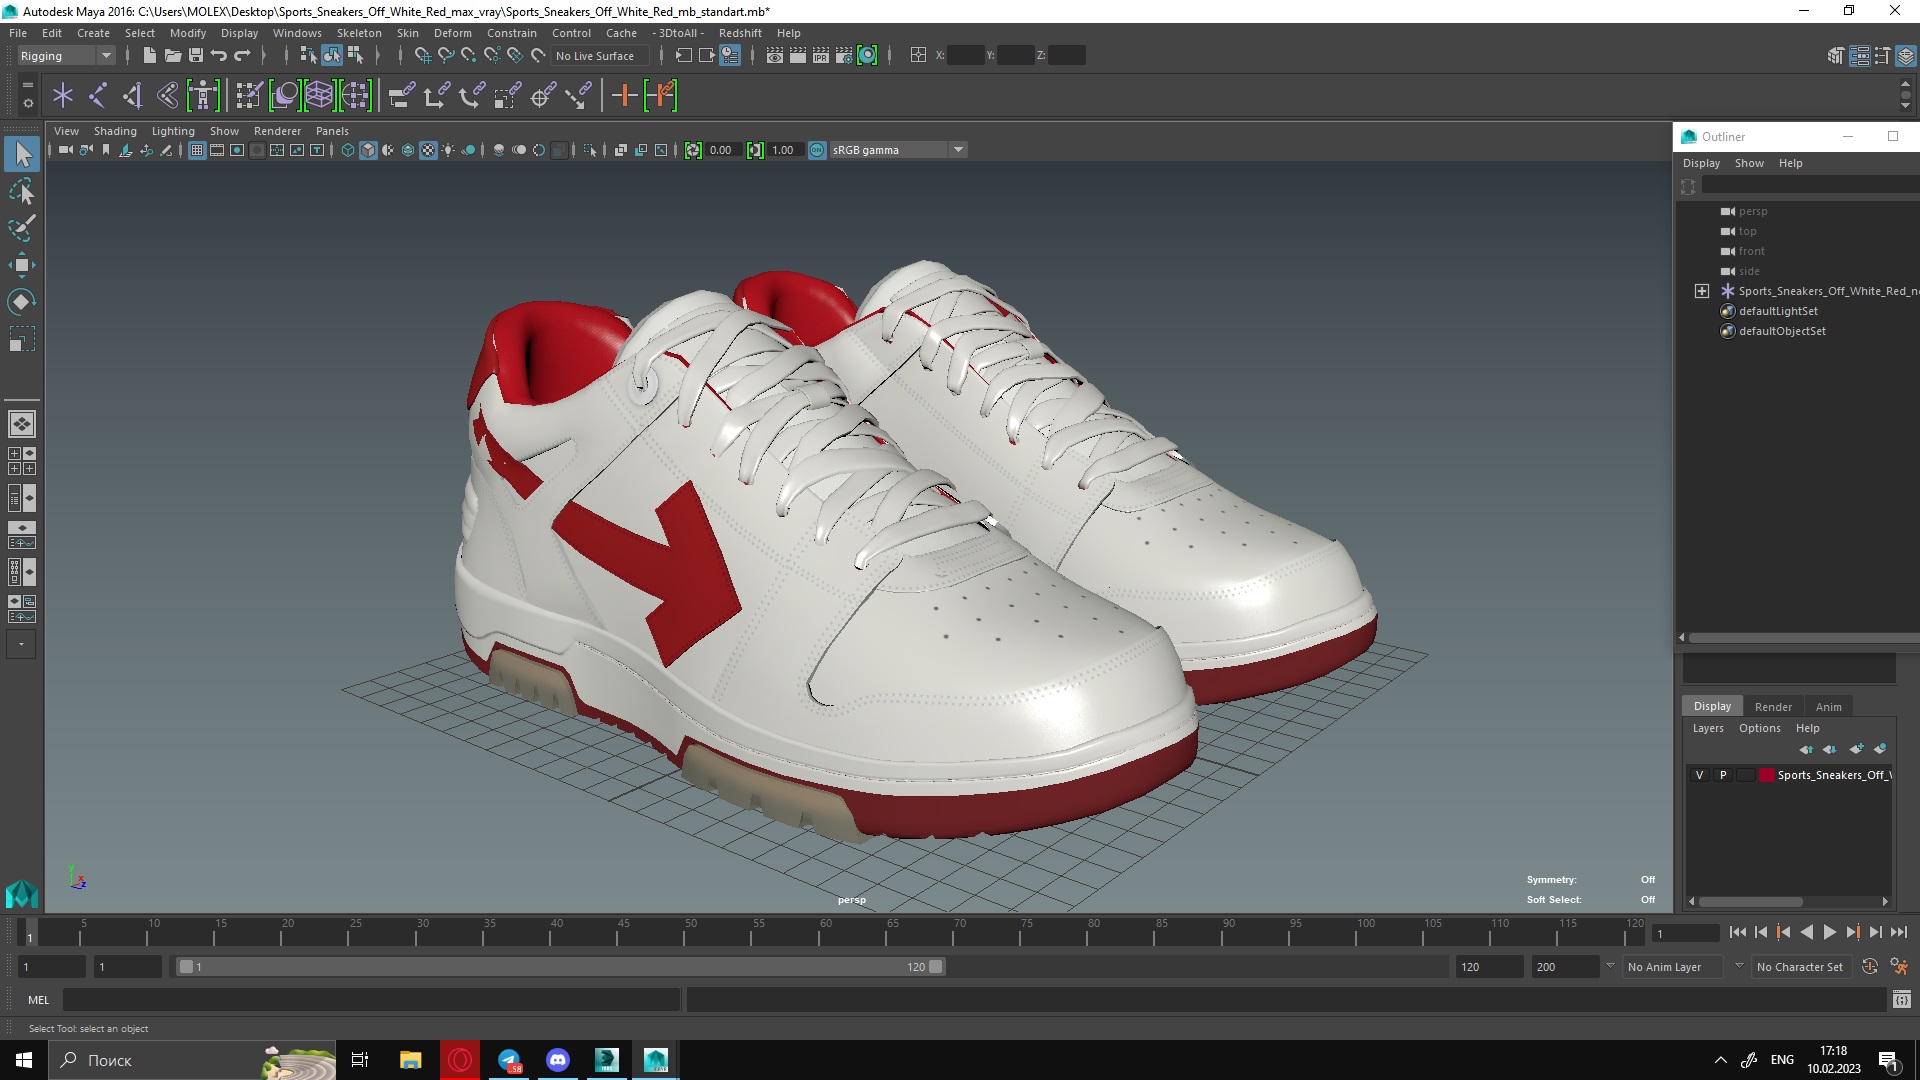Open Discord from the Windows taskbar
The height and width of the screenshot is (1080, 1920).
(x=558, y=1060)
